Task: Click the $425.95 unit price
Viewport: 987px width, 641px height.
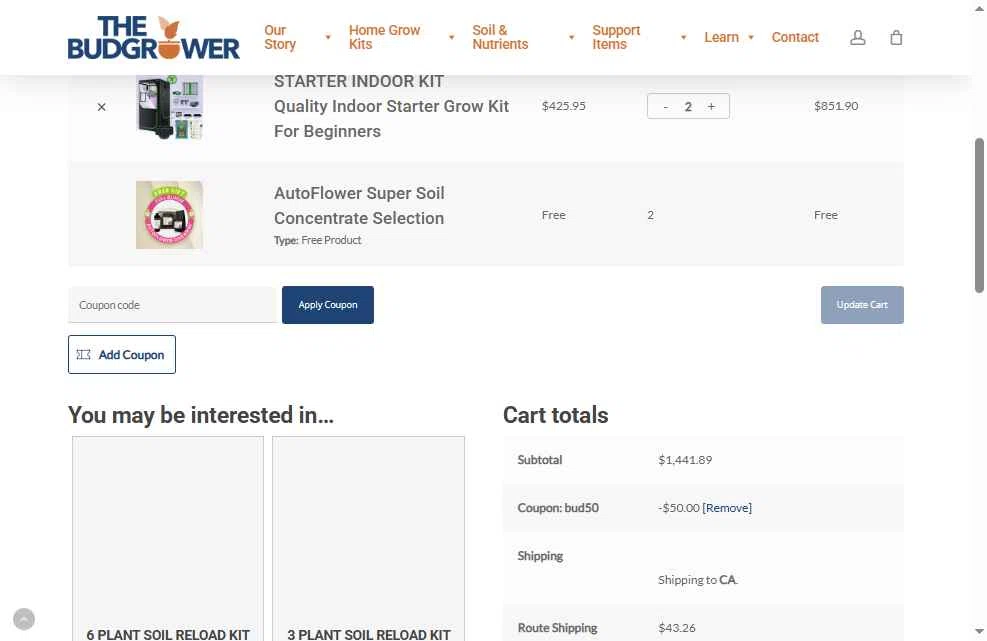Action: [563, 106]
